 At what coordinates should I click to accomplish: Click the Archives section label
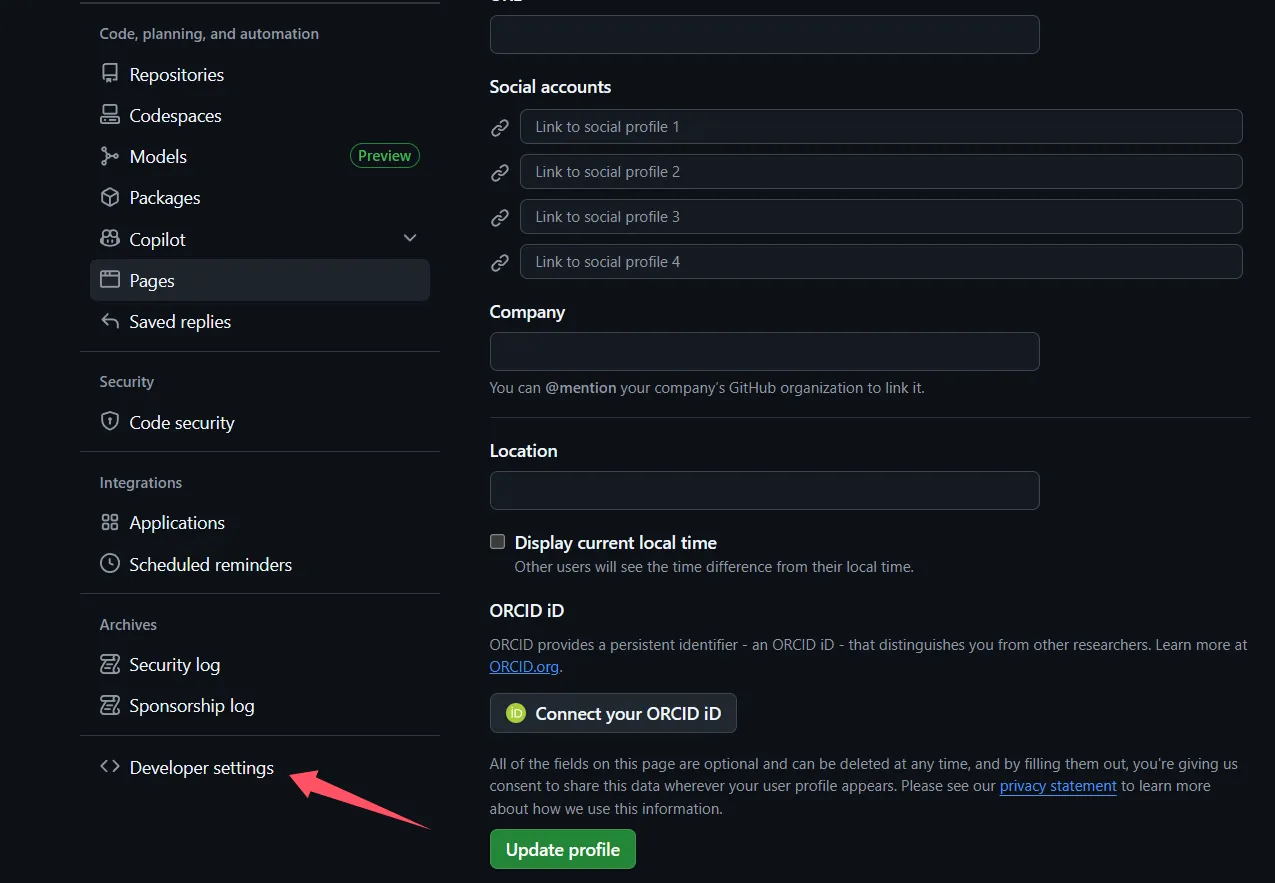coord(128,624)
